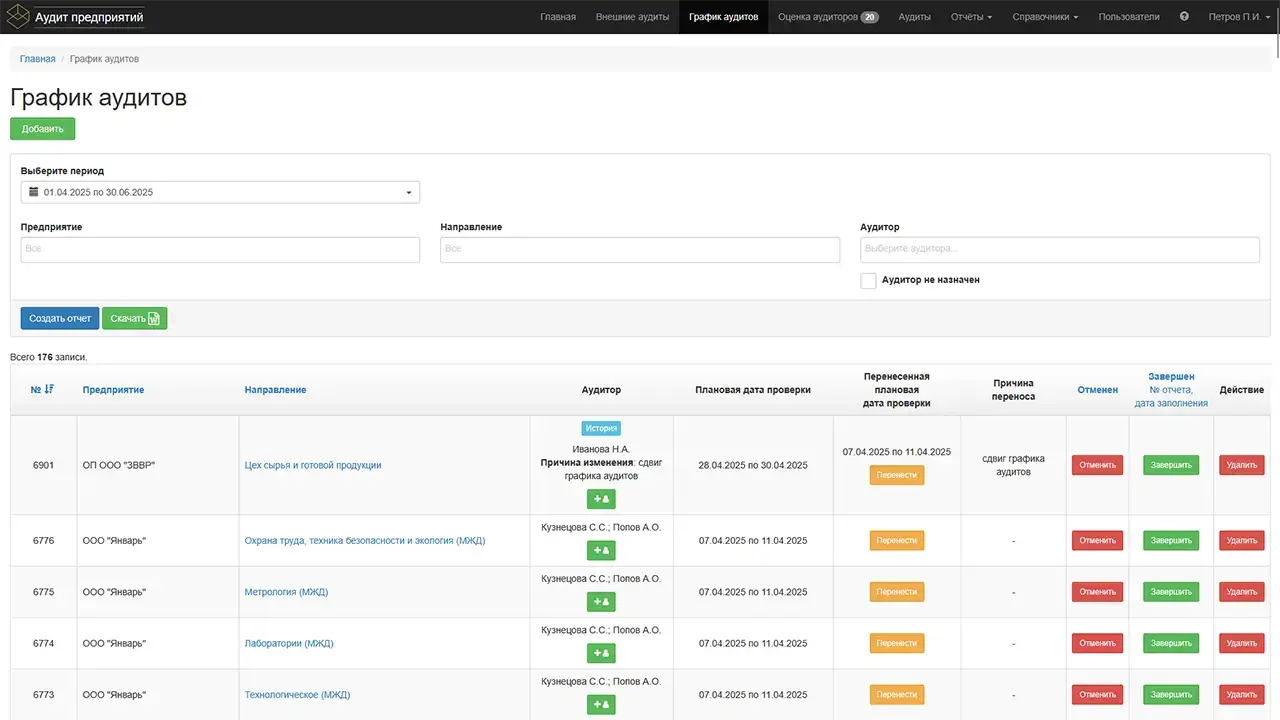This screenshot has width=1280, height=720.
Task: Expand the Отчёты menu
Action: (x=971, y=17)
